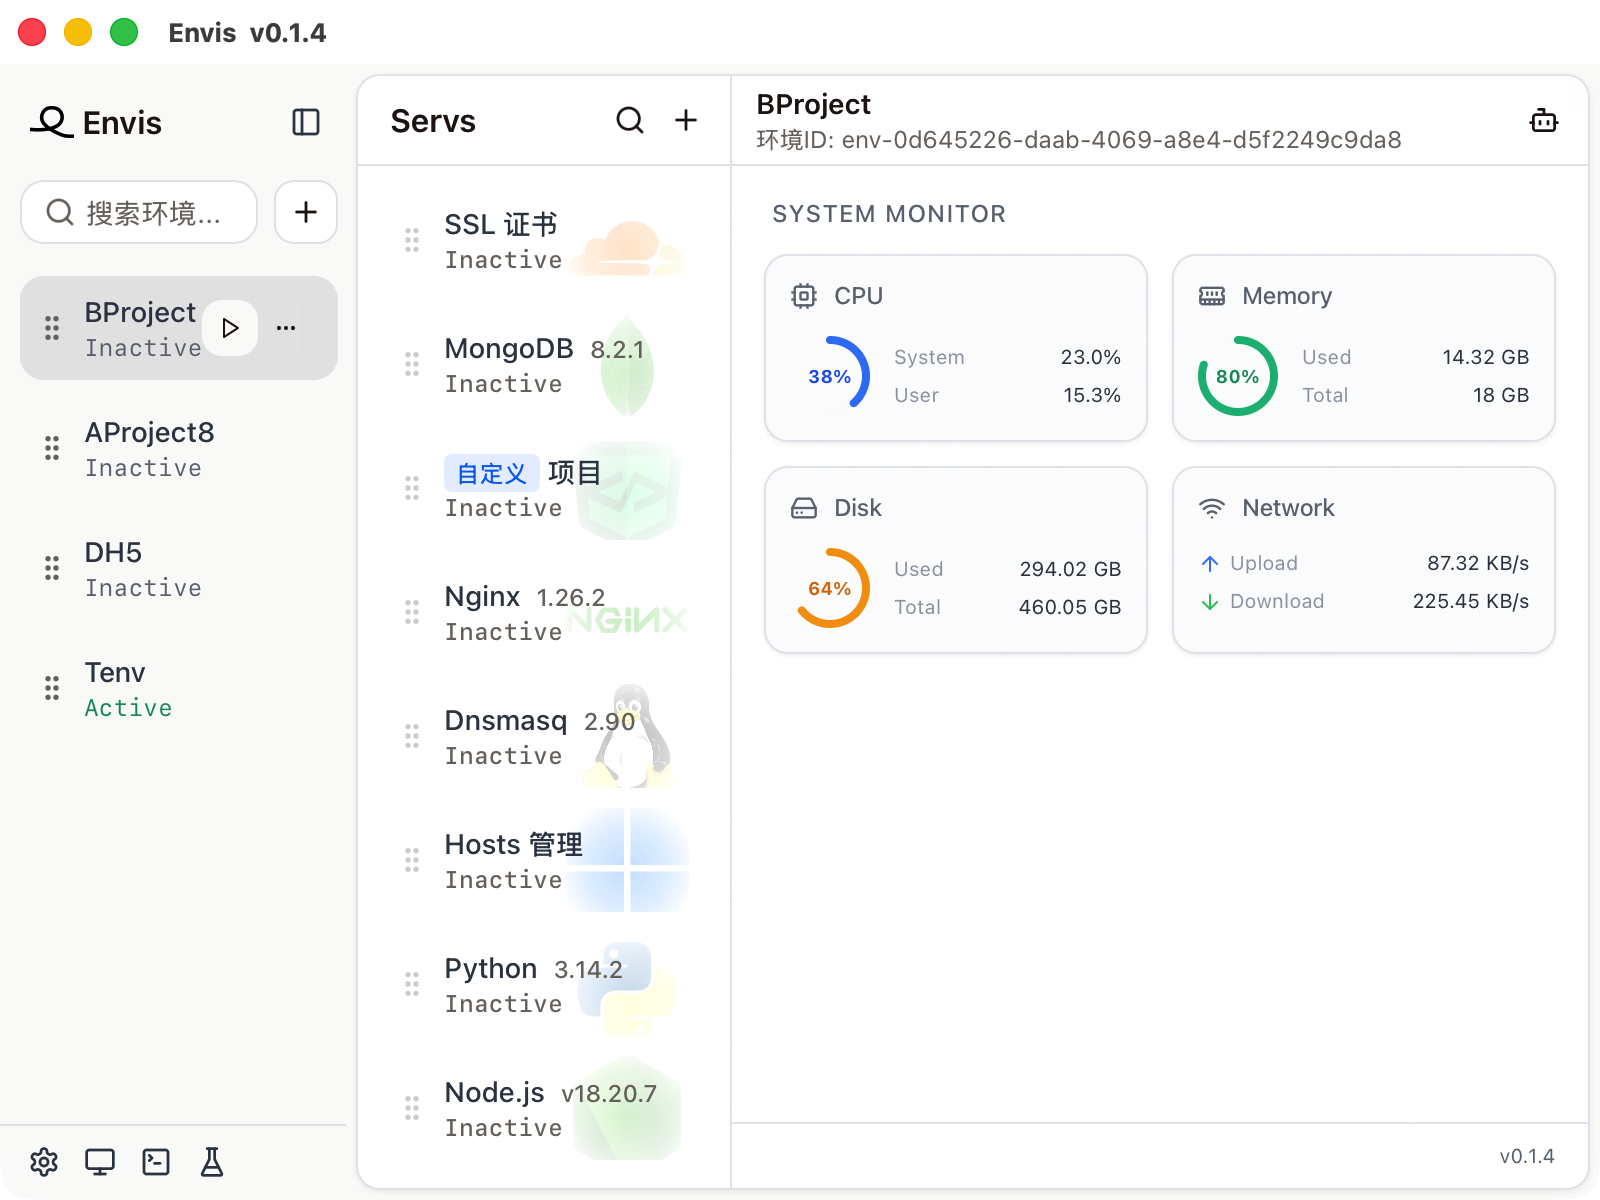
Task: Toggle the sidebar collapse icon
Action: 305,122
